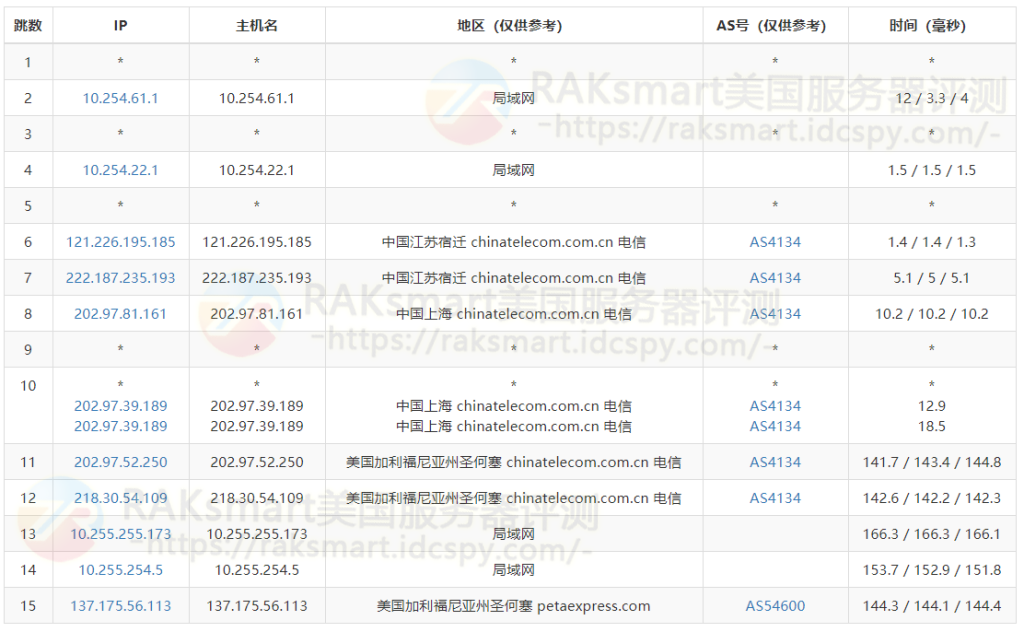
Task: Select the time value 141.7 / 143.4 / 144.8
Action: [x=932, y=462]
